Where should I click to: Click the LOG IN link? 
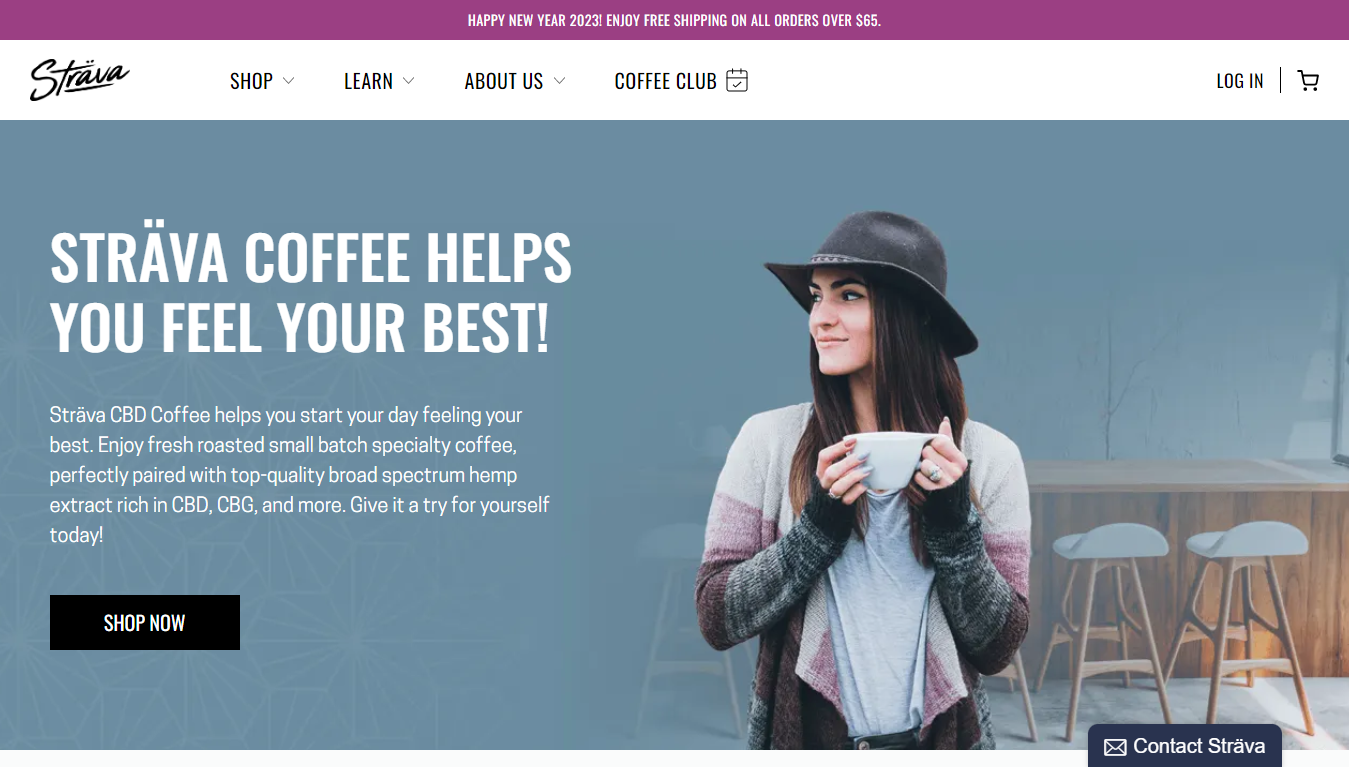(x=1240, y=81)
